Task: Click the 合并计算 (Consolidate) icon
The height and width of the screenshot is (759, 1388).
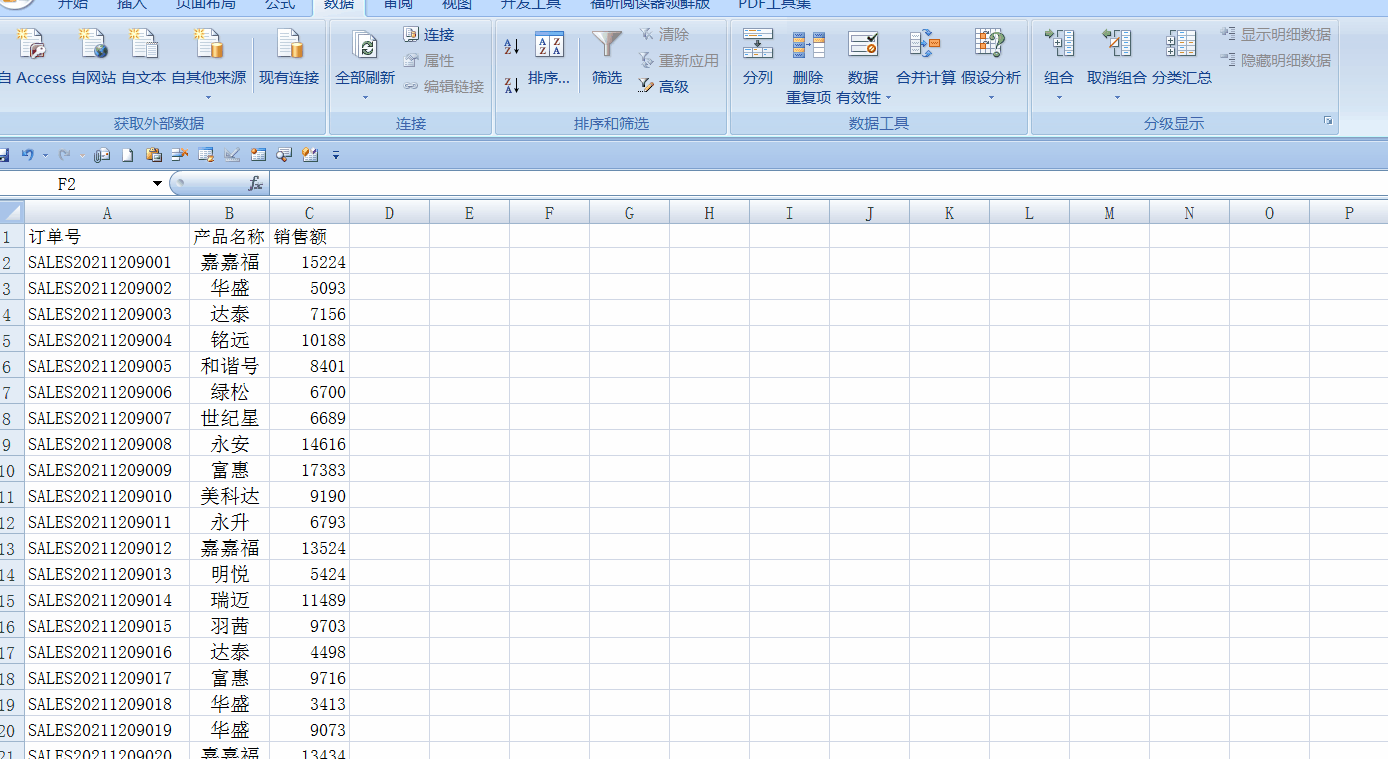Action: point(925,45)
